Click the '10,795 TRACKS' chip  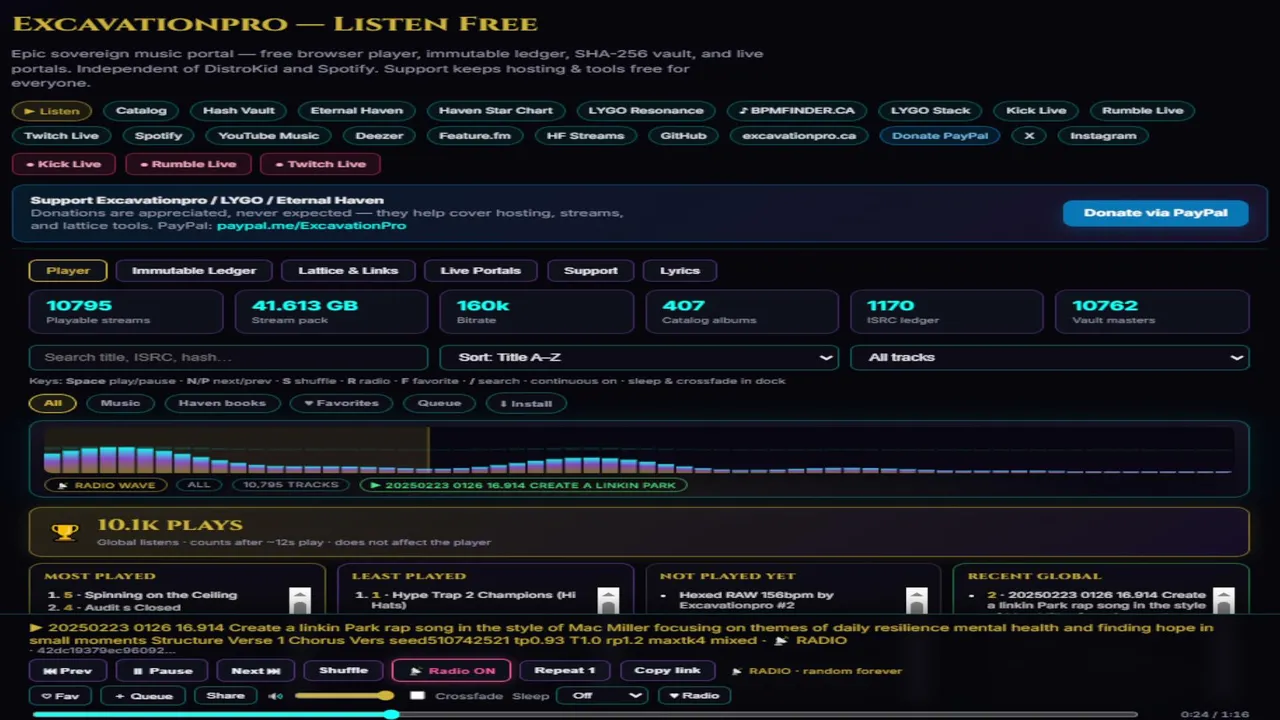pos(291,485)
